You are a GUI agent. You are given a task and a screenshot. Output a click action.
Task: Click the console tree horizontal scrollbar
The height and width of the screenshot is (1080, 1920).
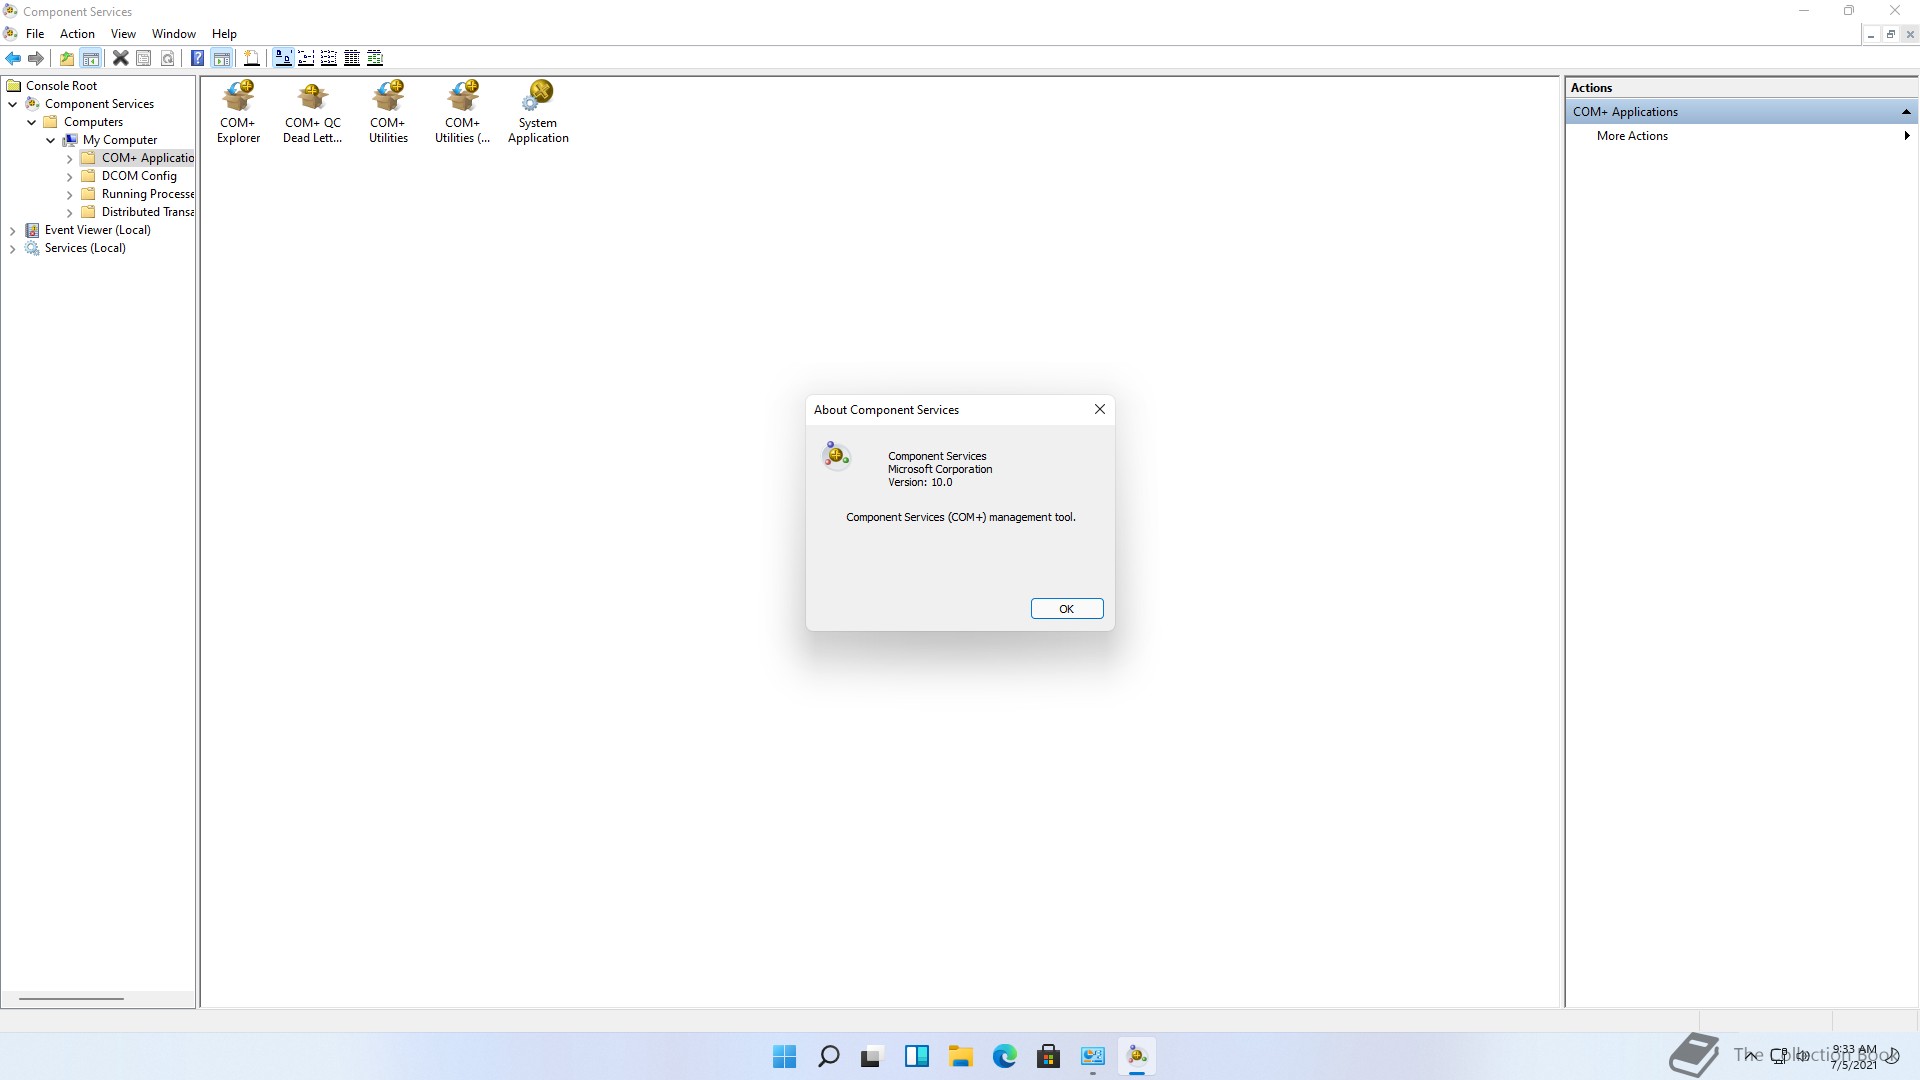coord(71,998)
